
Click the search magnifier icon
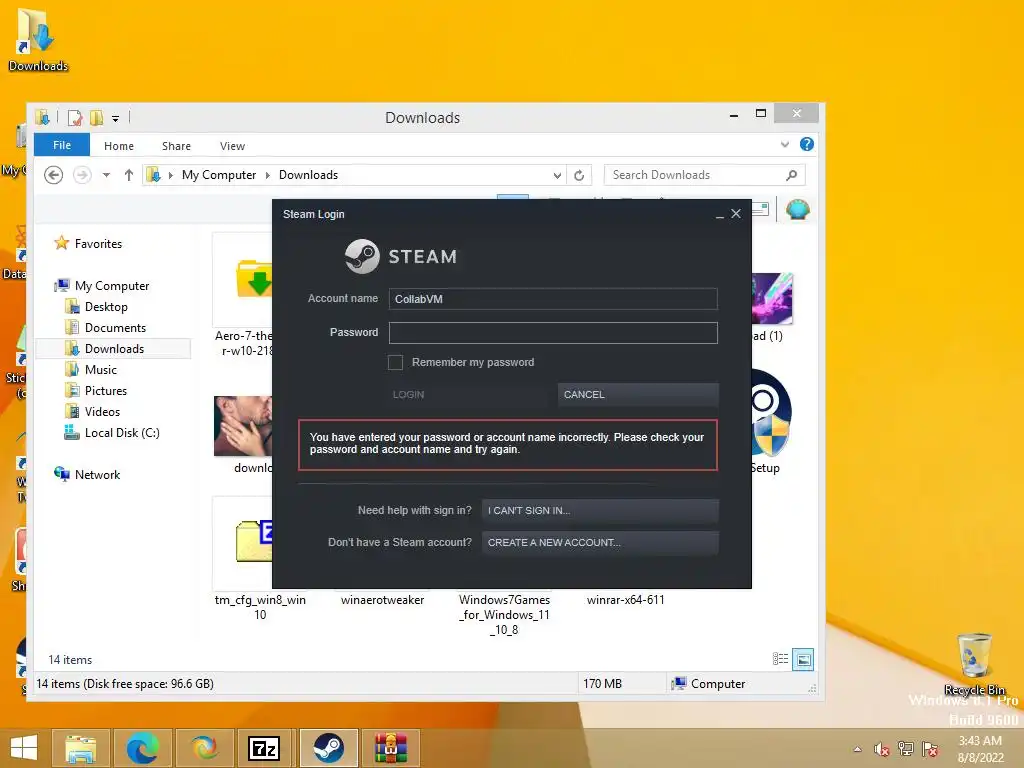point(791,175)
